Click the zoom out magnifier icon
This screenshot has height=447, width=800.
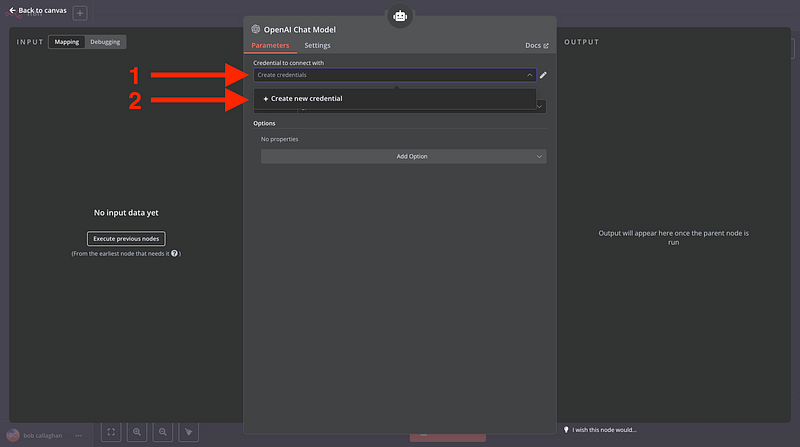tap(163, 432)
